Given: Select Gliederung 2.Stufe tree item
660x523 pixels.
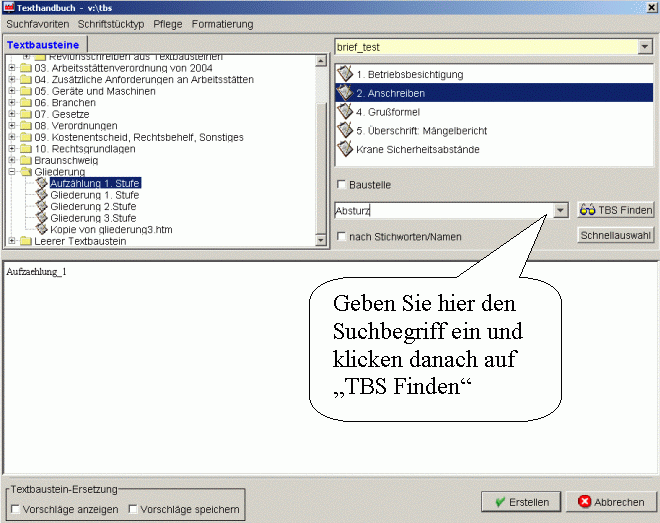Looking at the screenshot, I should (x=93, y=206).
